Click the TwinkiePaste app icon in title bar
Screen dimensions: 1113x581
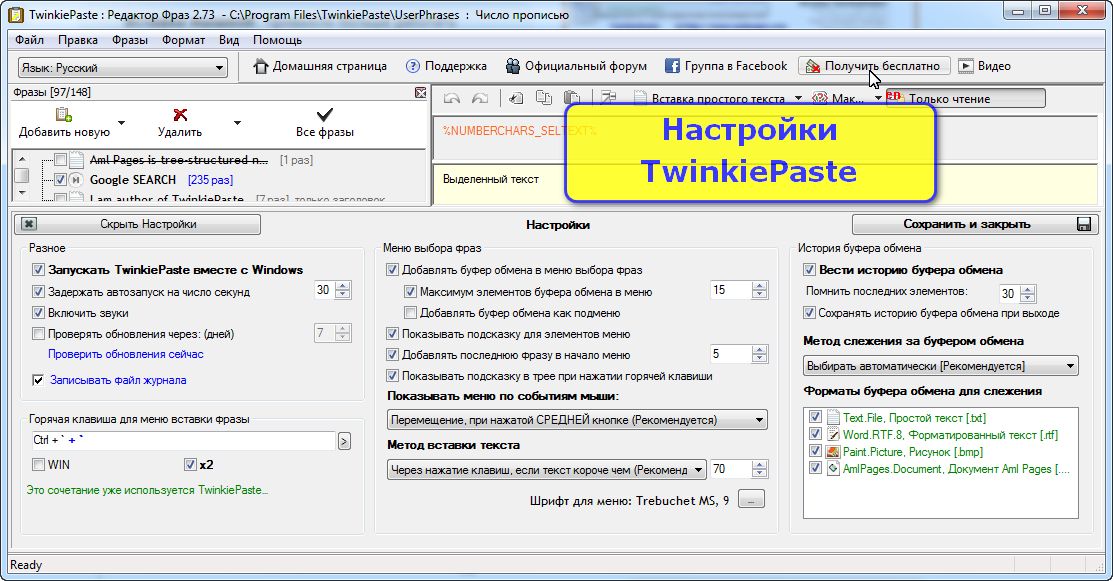pos(16,15)
